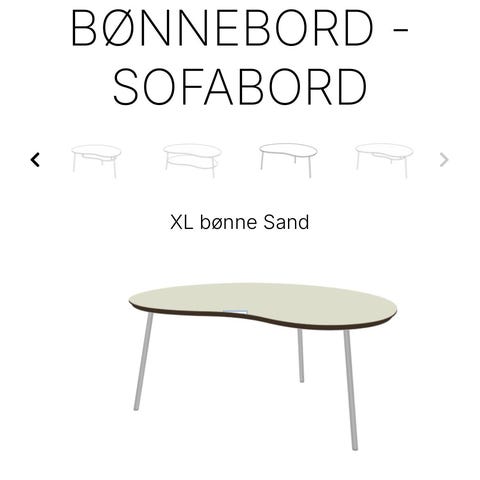Click the sand-colored bean tabletop surface
The width and height of the screenshot is (480, 480).
260,300
